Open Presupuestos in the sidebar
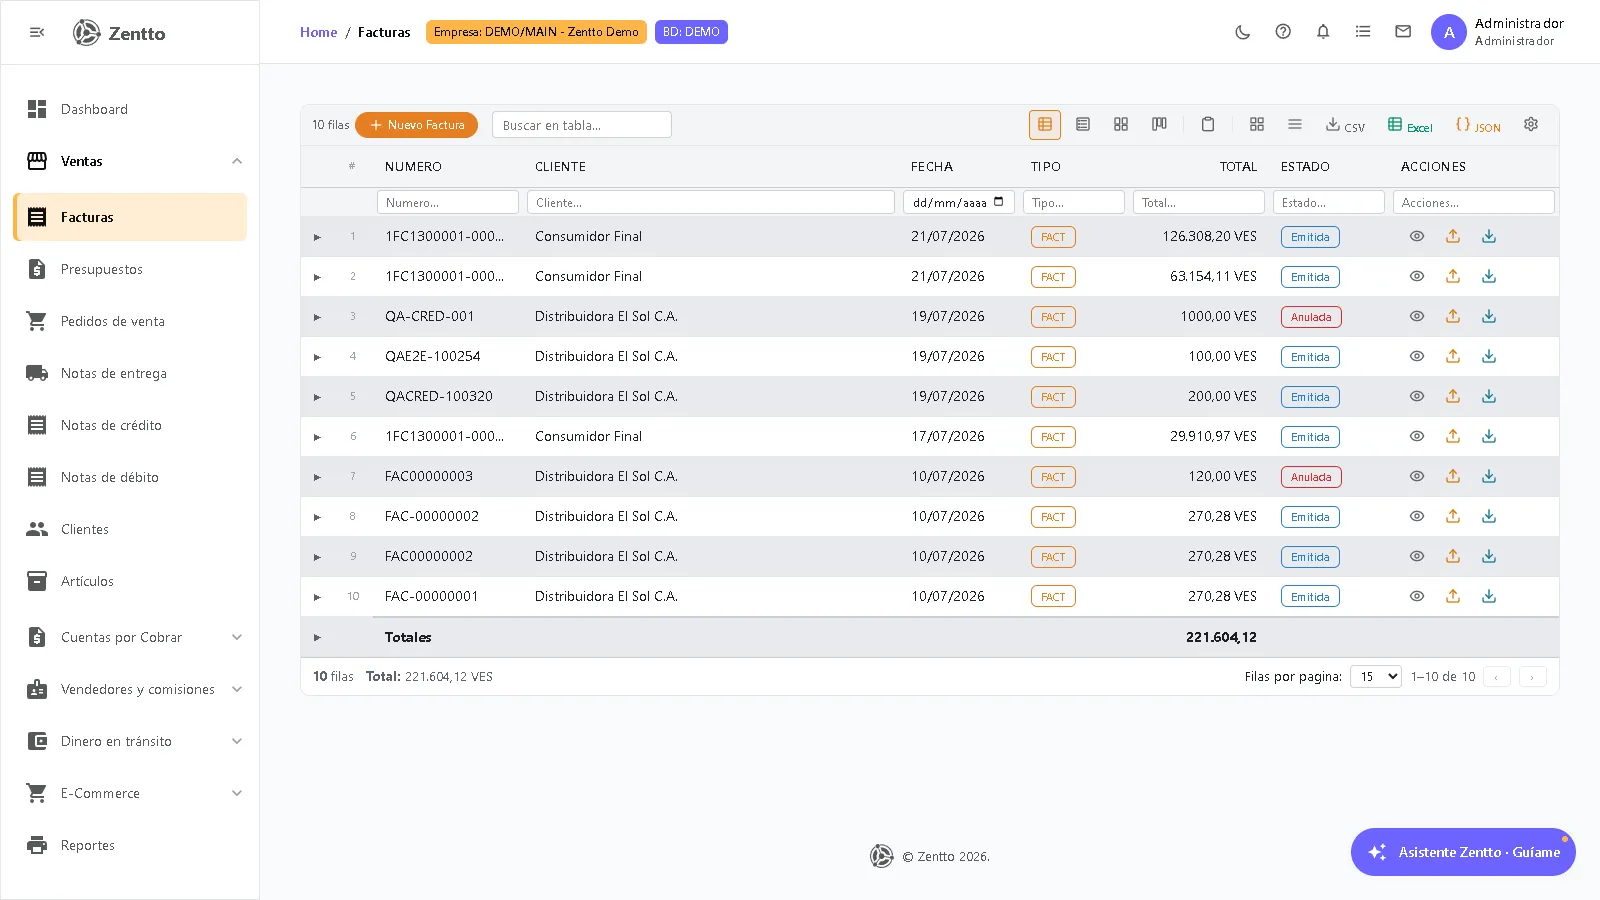 pyautogui.click(x=130, y=269)
